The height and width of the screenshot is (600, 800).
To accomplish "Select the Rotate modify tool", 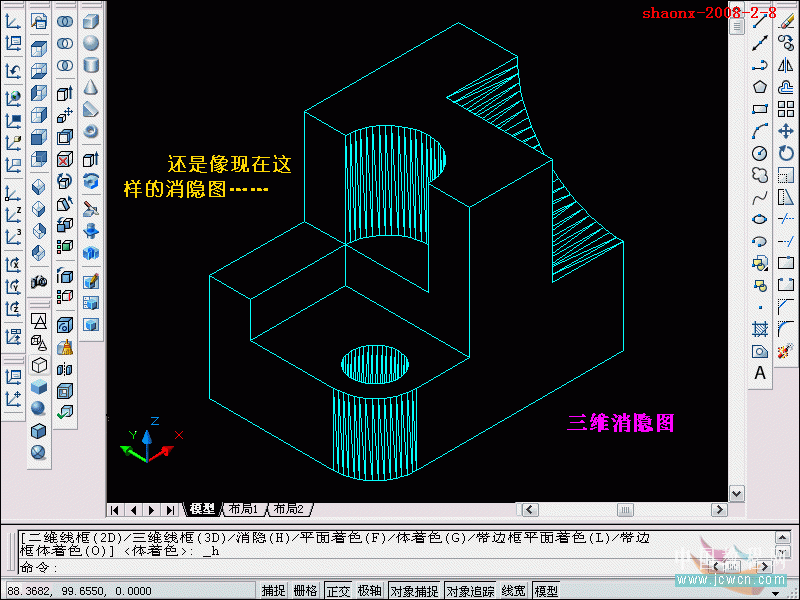I will [x=786, y=153].
